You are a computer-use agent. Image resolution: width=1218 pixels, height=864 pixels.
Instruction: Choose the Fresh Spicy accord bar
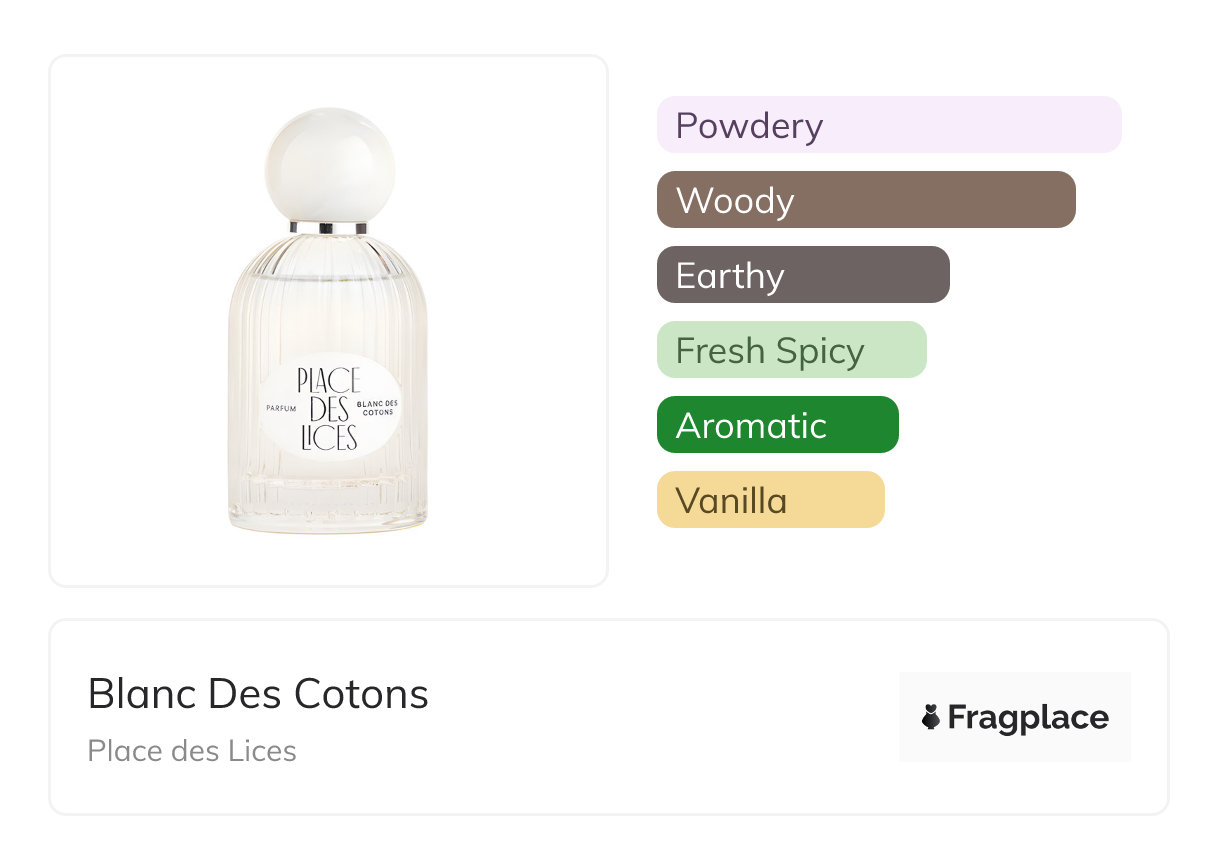pyautogui.click(x=791, y=350)
